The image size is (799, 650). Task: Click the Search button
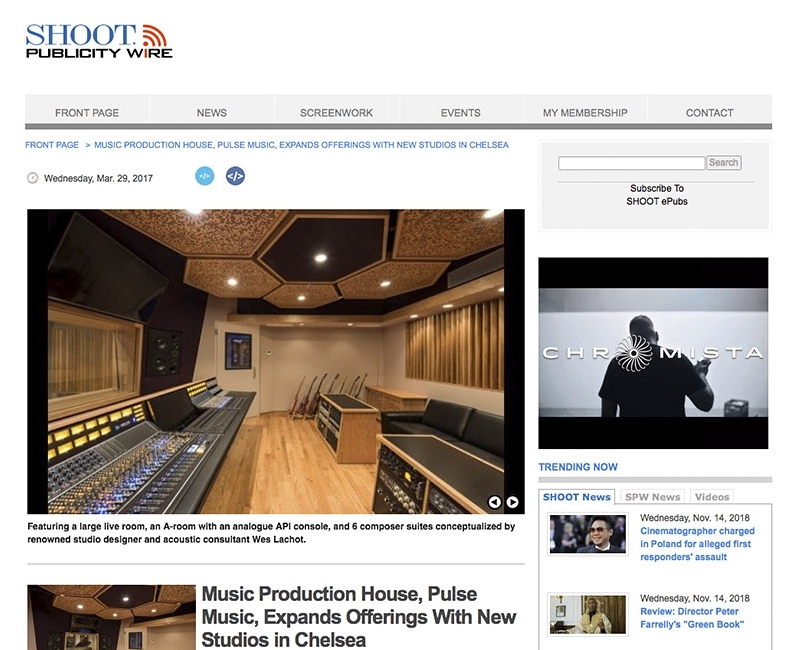(723, 162)
